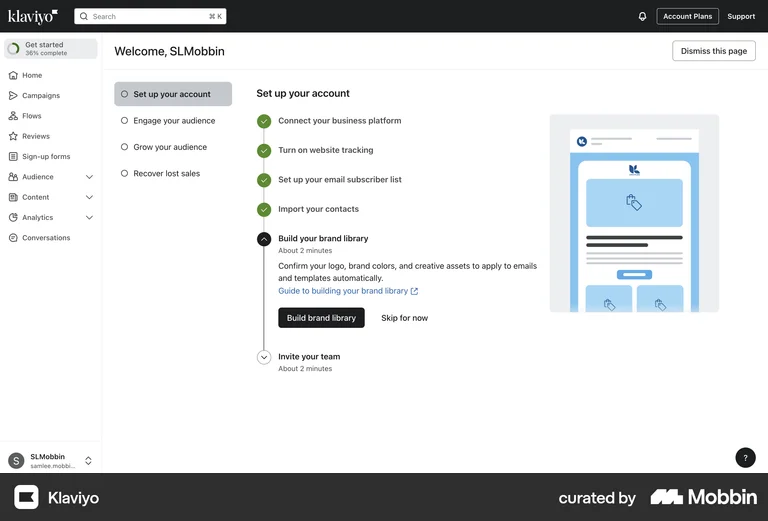The image size is (768, 521).
Task: Click the Campaigns paper-plane icon
Action: click(13, 95)
